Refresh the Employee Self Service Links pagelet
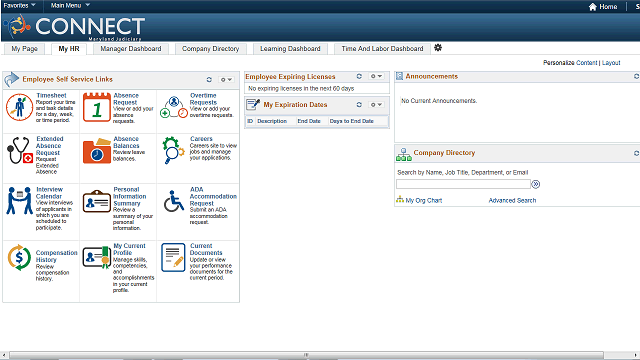 (x=209, y=80)
